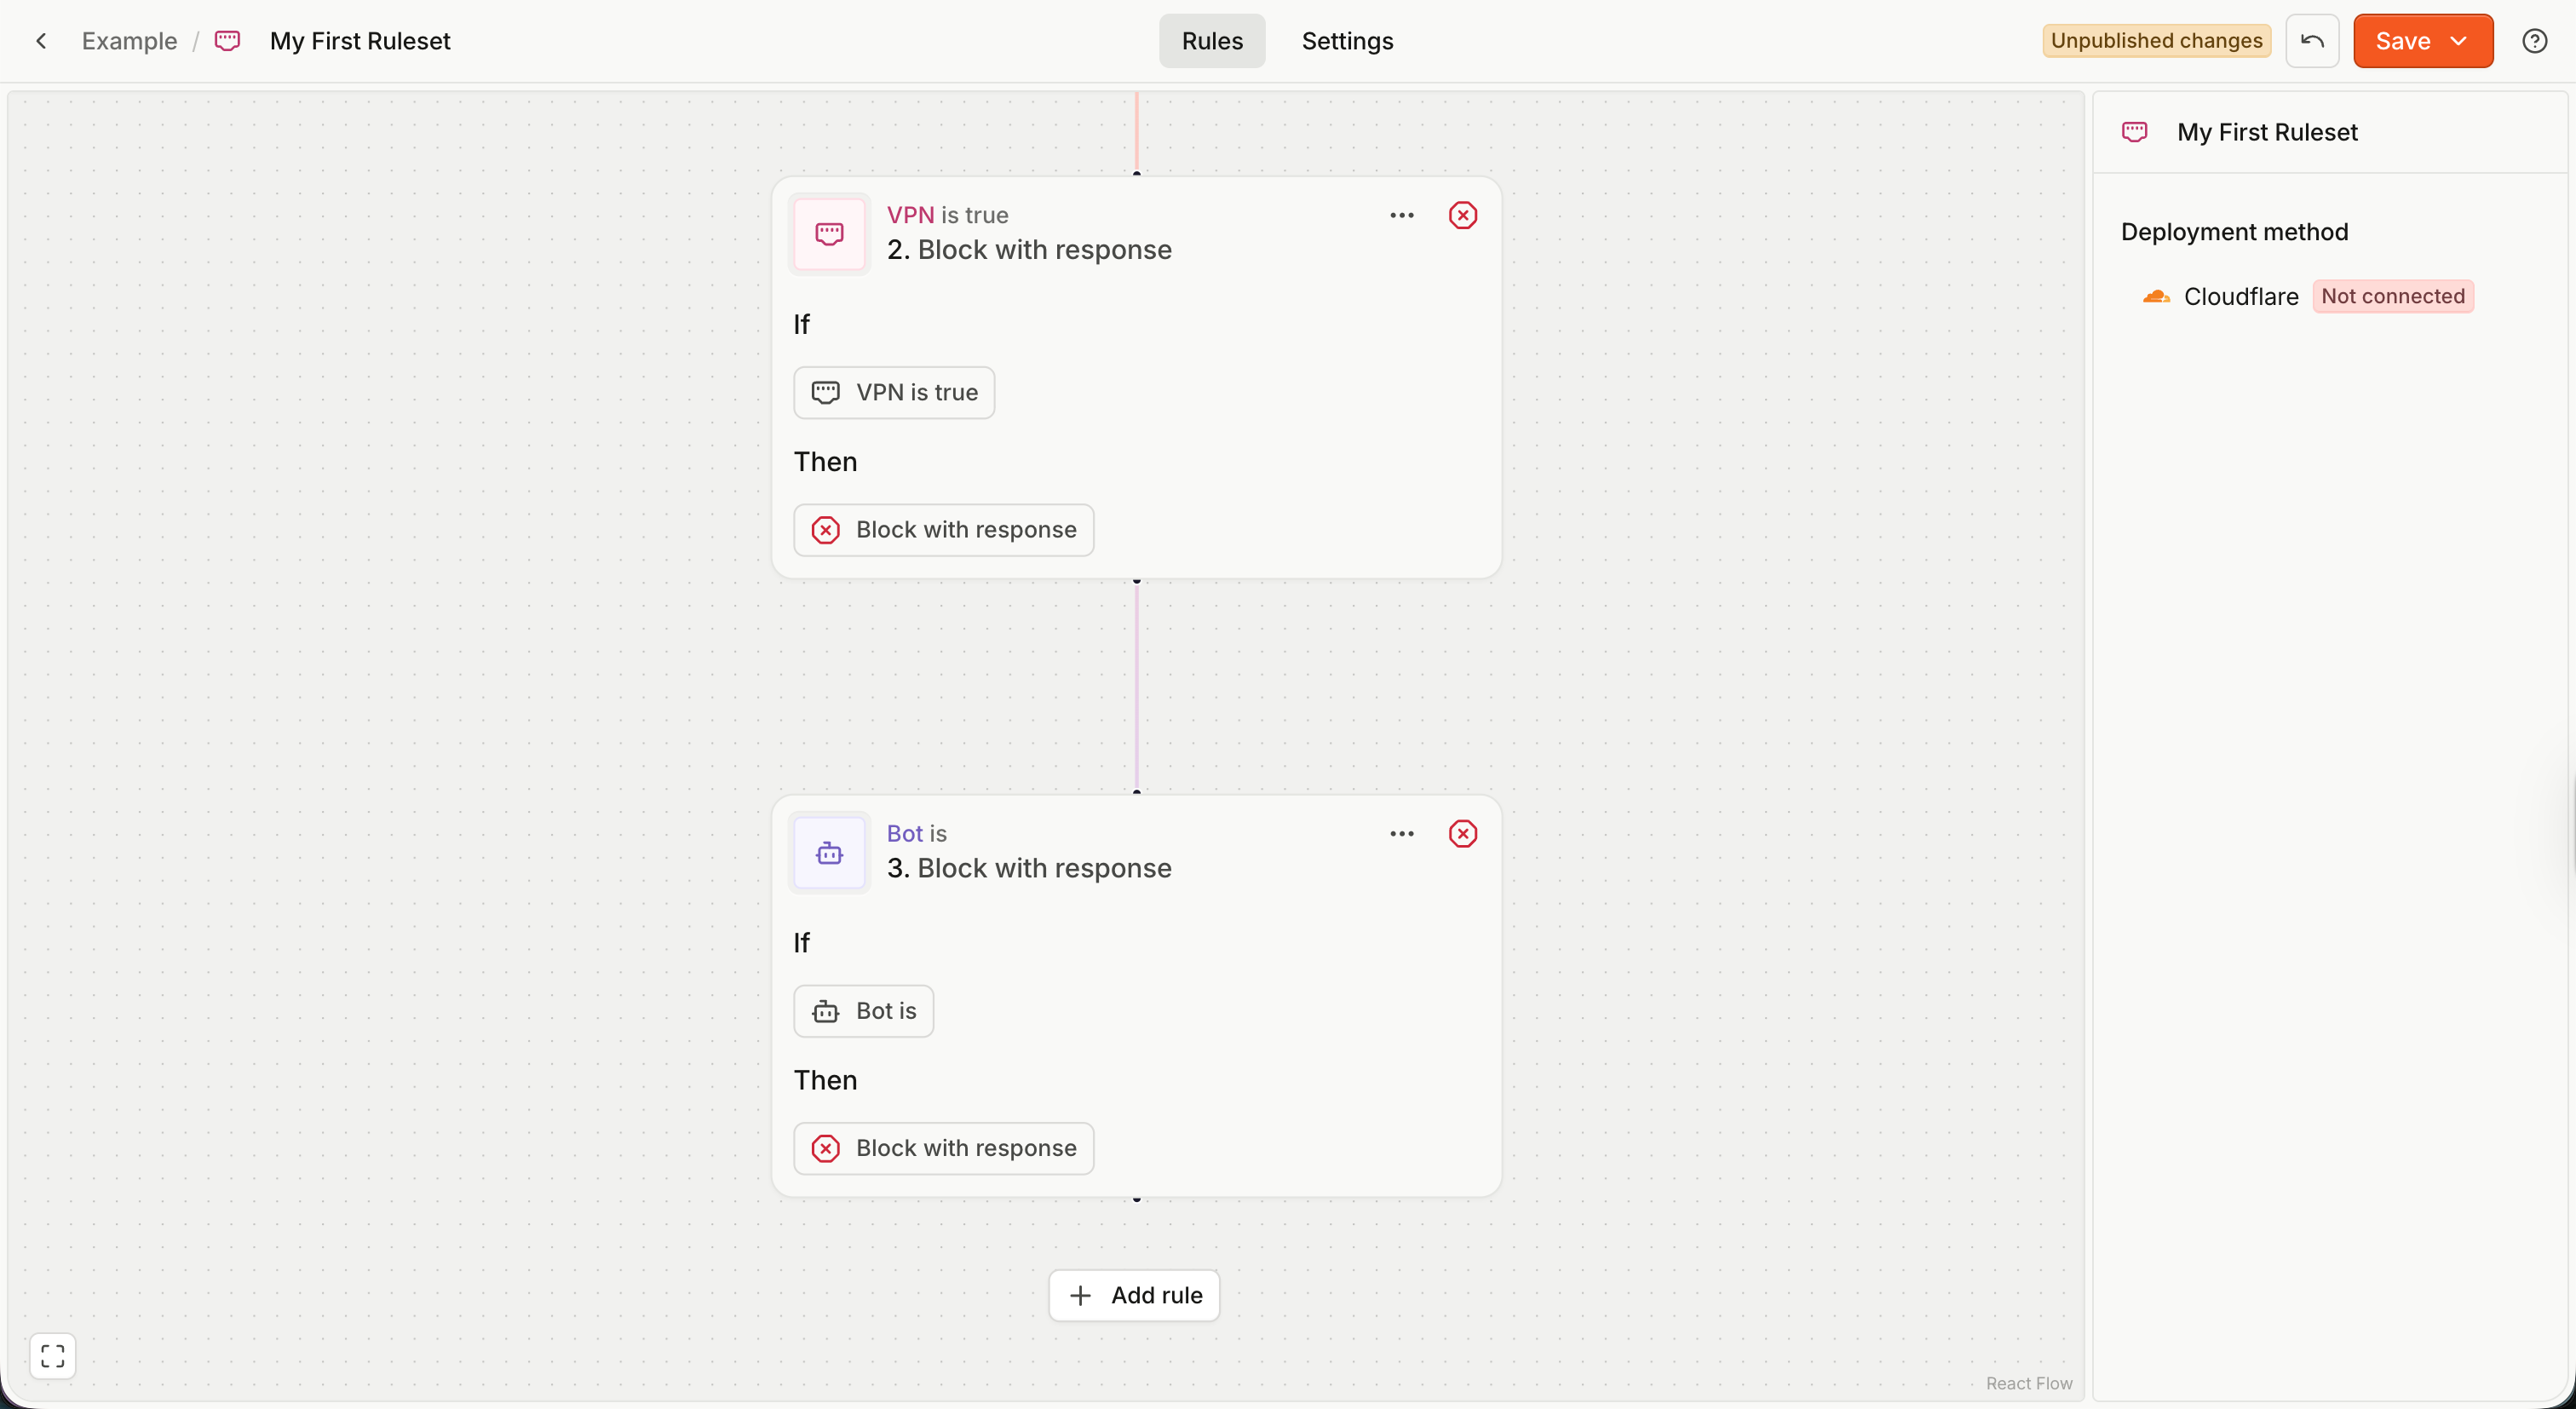Click red block icon on rule 2
Screen dimensions: 2576x1409
1462,215
